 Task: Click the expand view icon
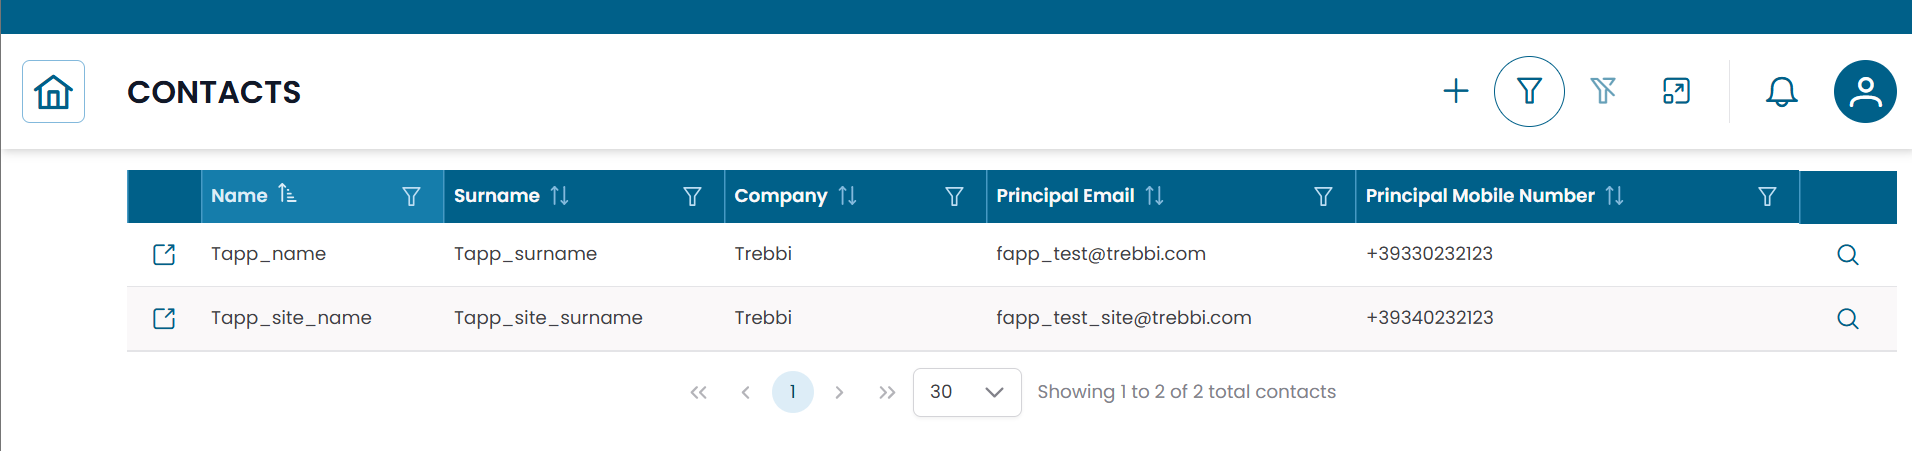click(x=1676, y=91)
